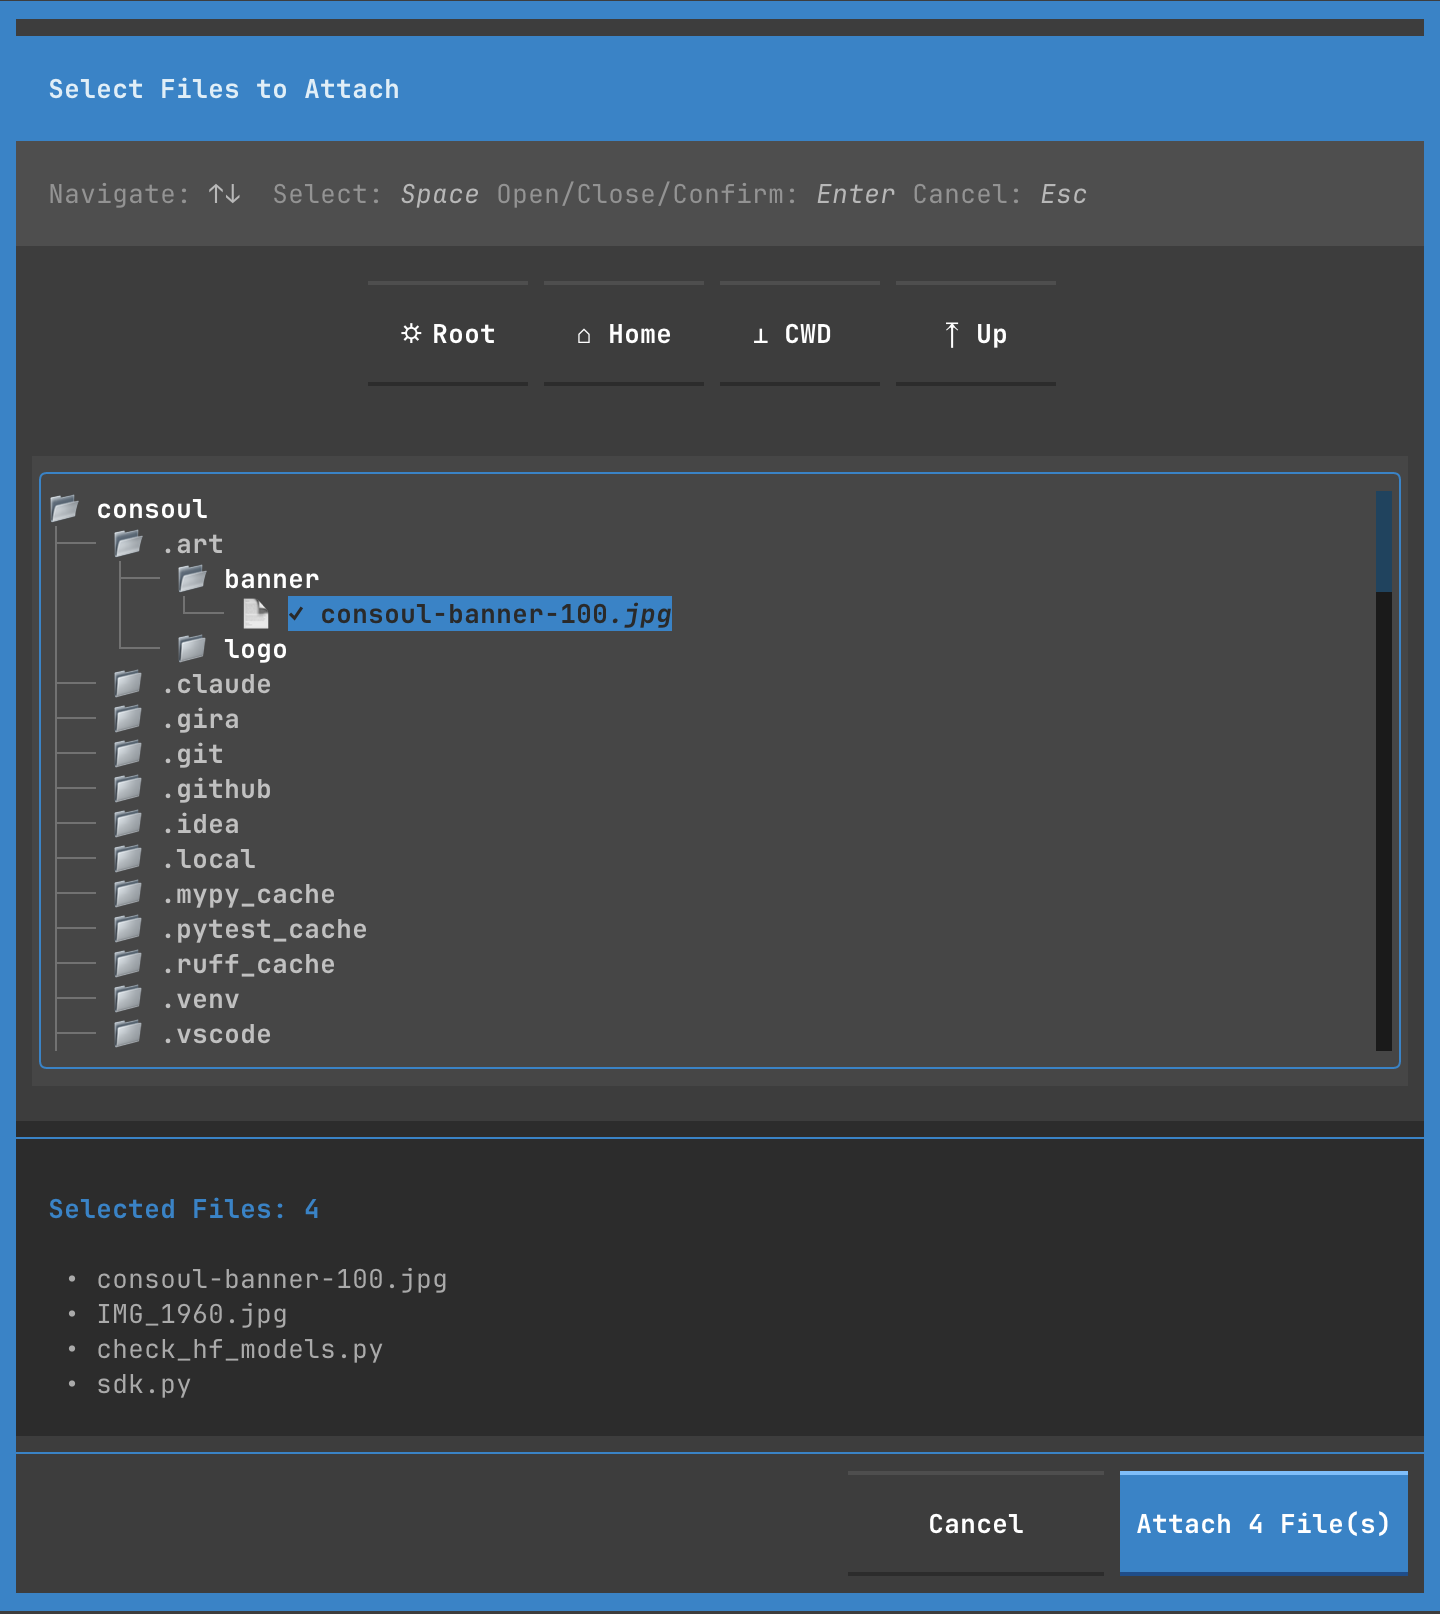
Task: Click the banner folder icon
Action: 192,579
